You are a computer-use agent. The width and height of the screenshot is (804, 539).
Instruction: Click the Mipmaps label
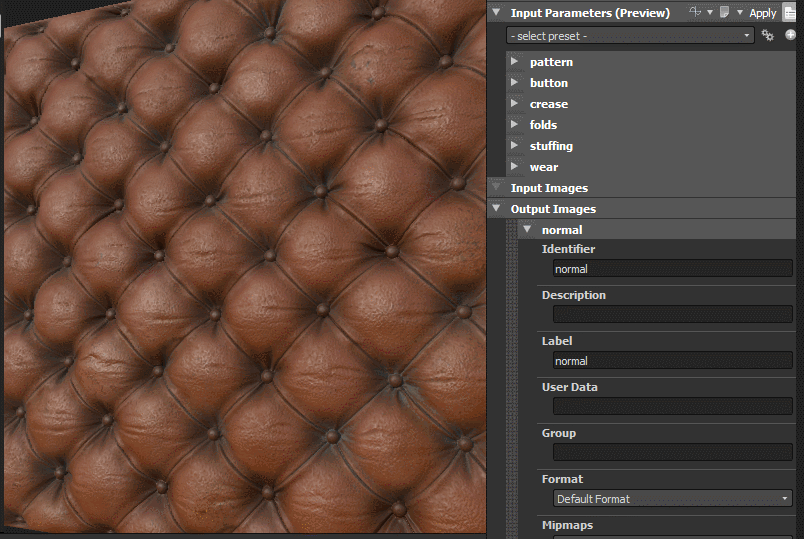(567, 525)
